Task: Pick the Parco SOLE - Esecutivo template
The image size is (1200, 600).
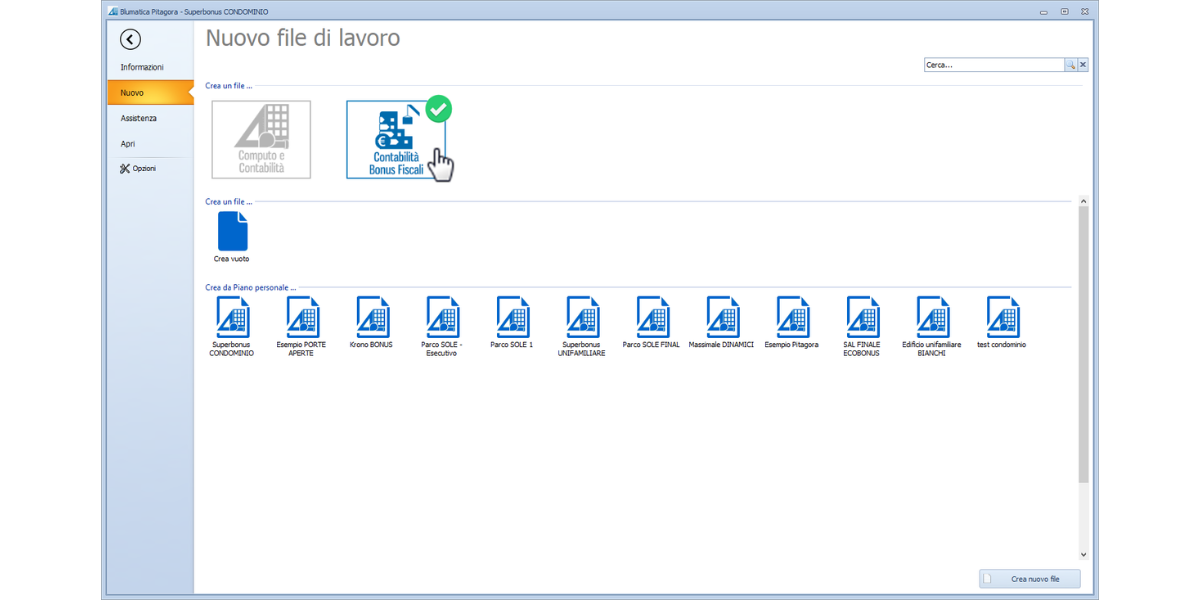Action: 441,326
